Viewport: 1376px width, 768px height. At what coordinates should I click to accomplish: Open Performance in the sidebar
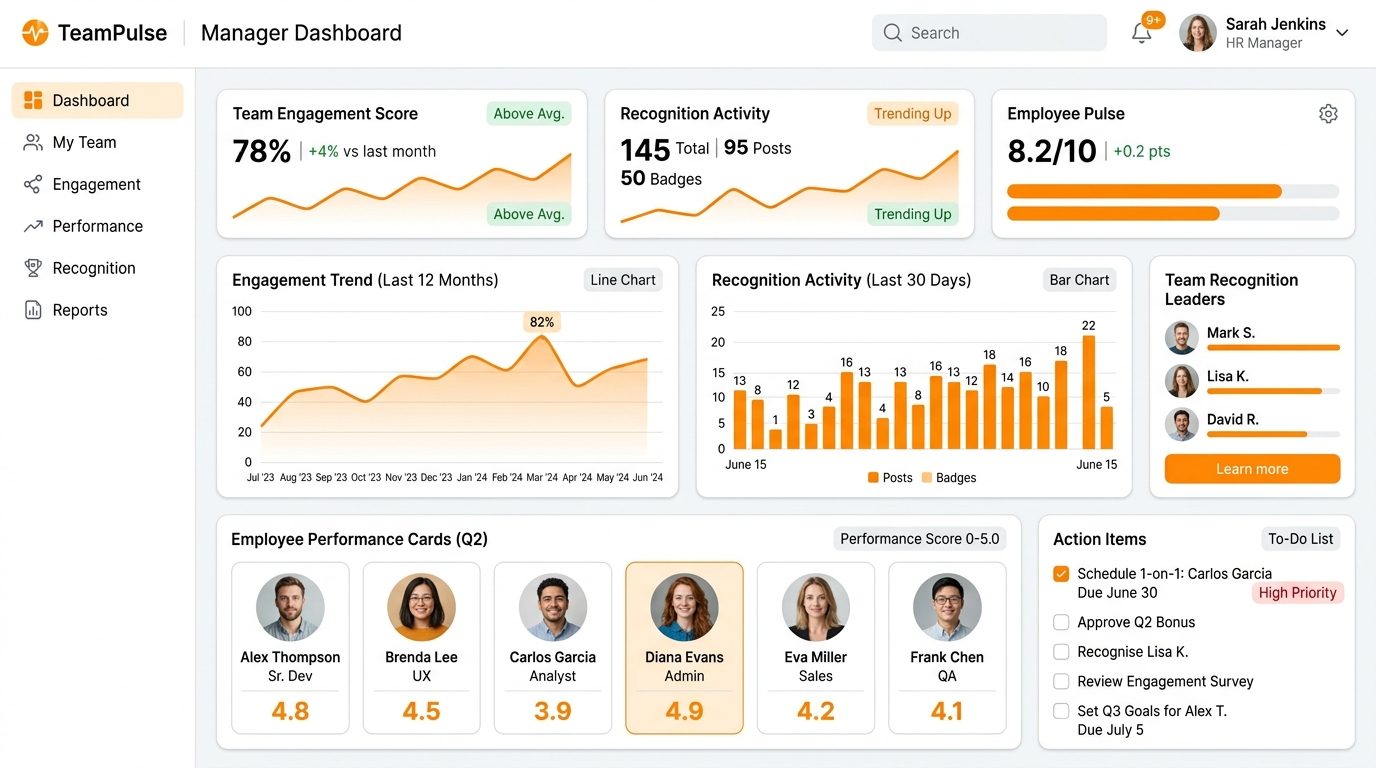point(97,226)
